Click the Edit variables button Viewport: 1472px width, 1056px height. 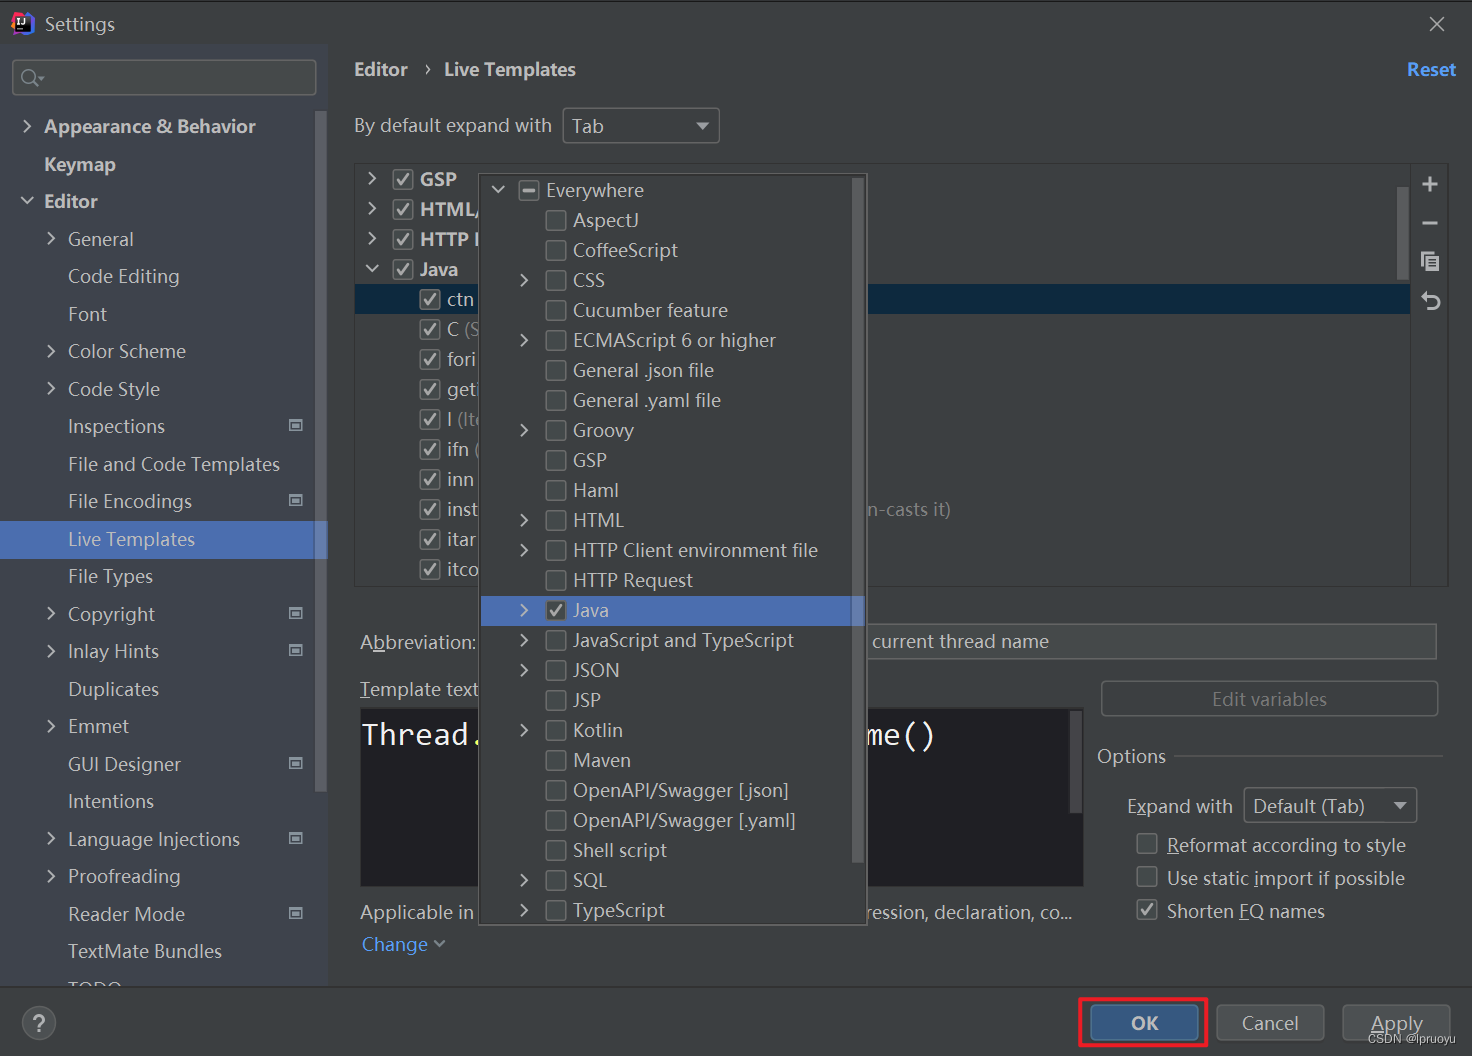tap(1269, 699)
